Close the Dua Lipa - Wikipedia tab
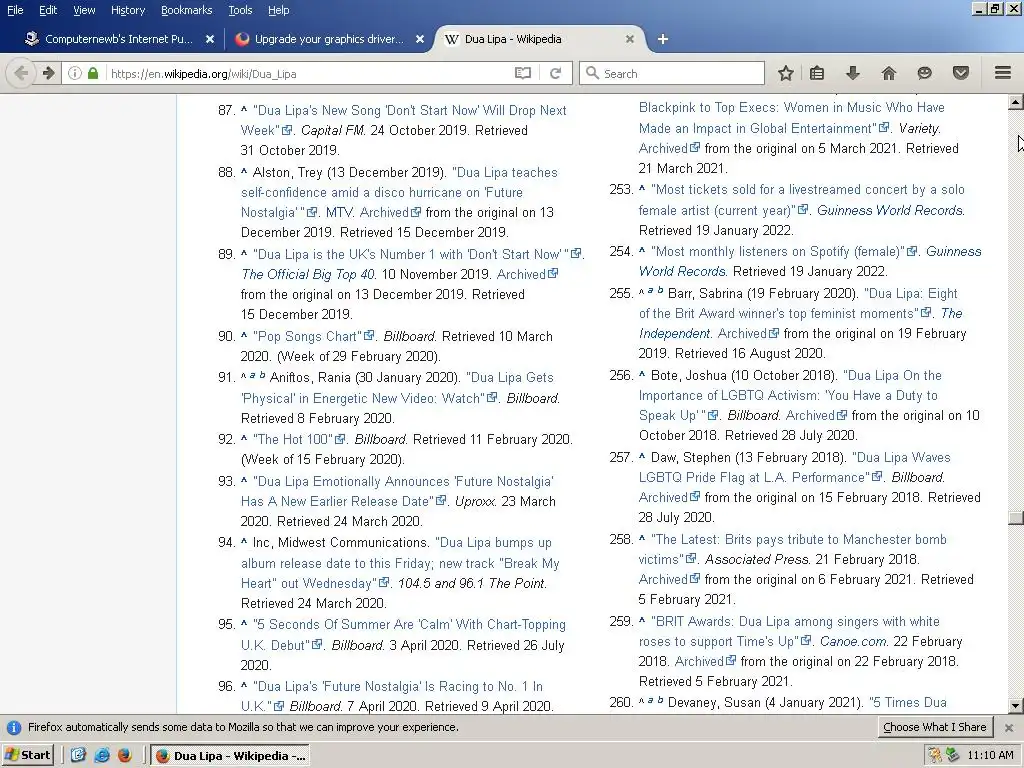Image resolution: width=1024 pixels, height=768 pixels. [630, 39]
